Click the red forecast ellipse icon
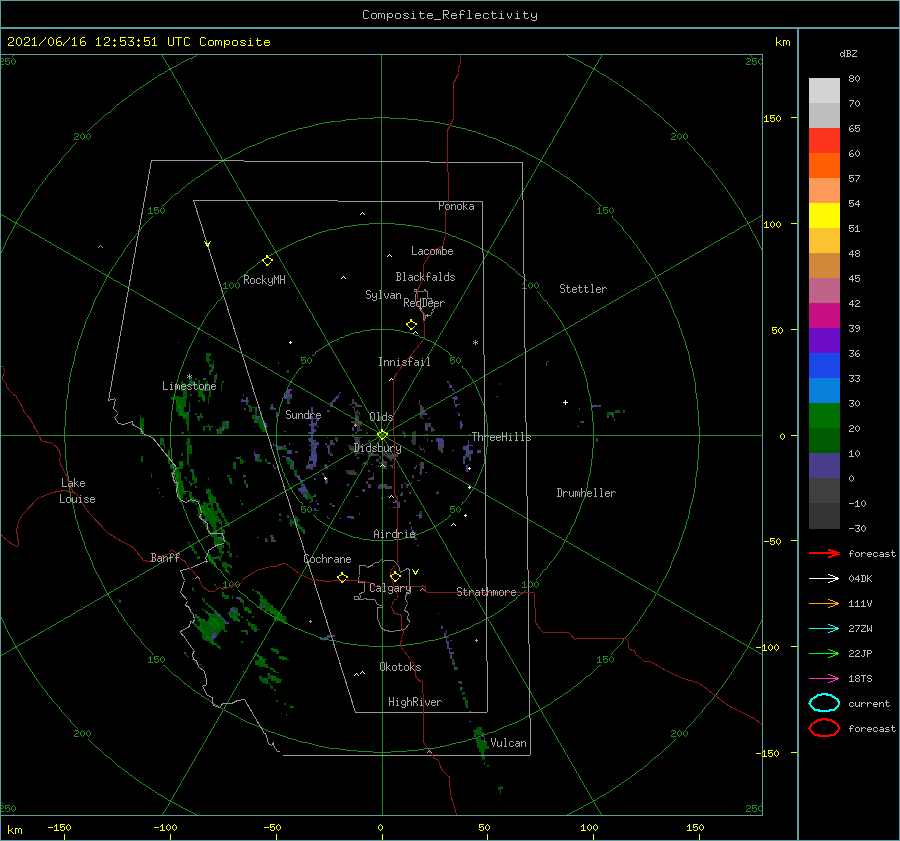The height and width of the screenshot is (841, 900). [824, 728]
